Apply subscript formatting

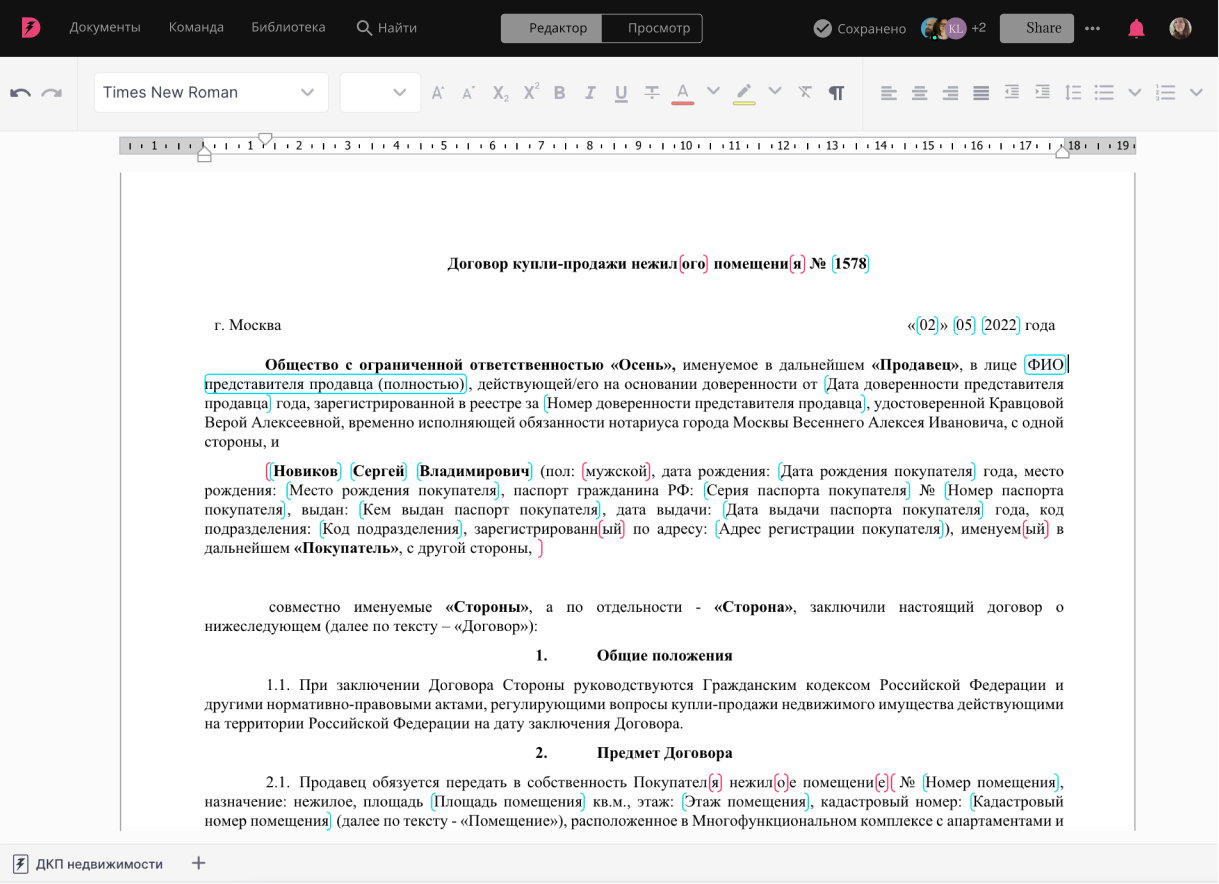point(499,92)
